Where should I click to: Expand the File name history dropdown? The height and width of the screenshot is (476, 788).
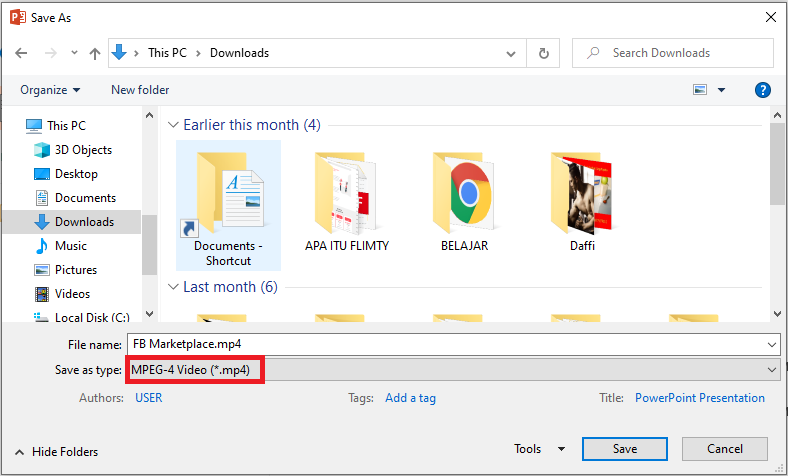771,345
